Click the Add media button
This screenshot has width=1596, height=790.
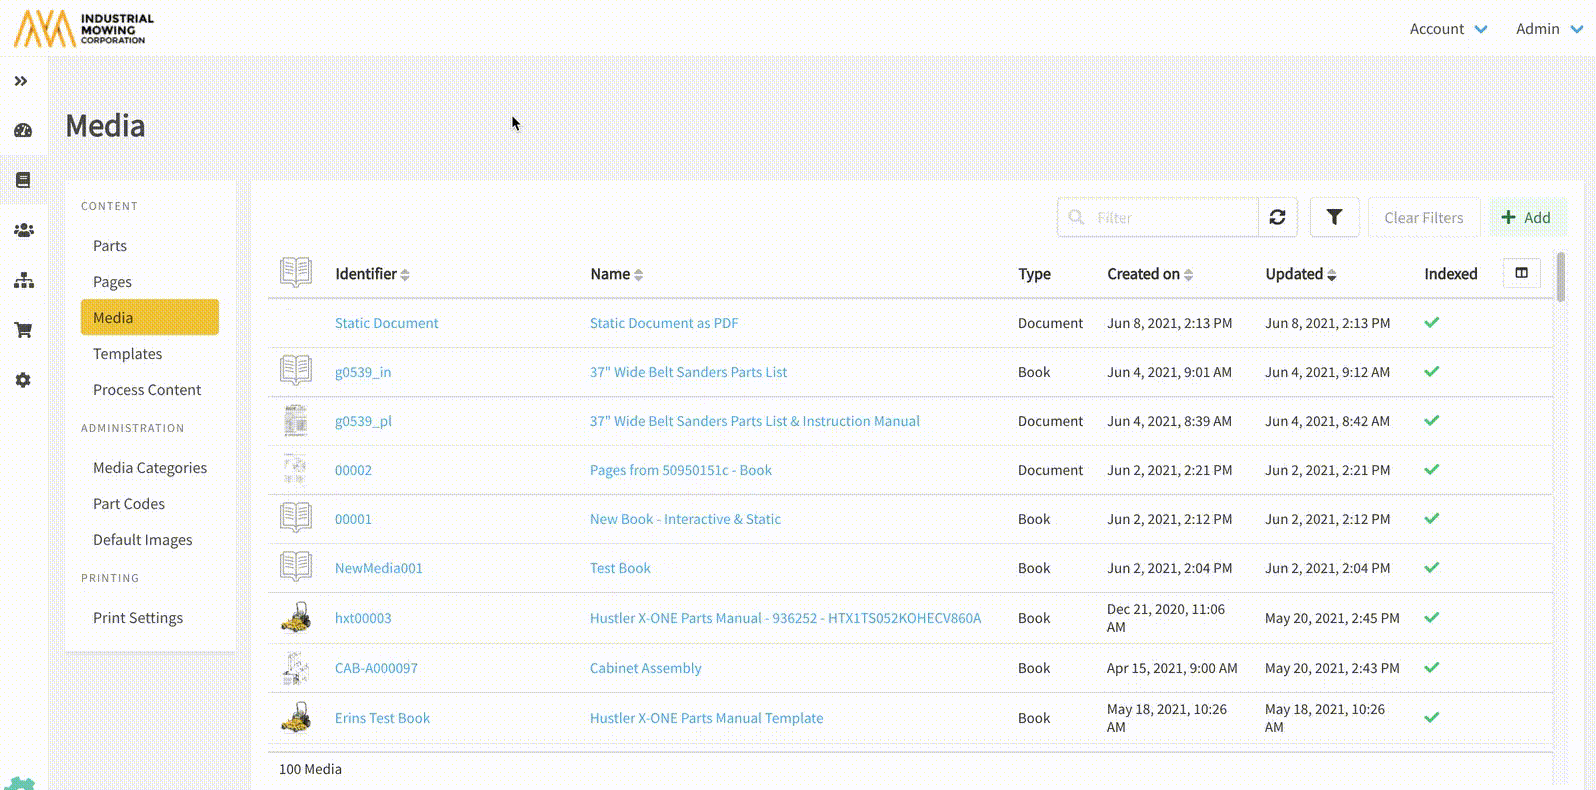pos(1527,217)
